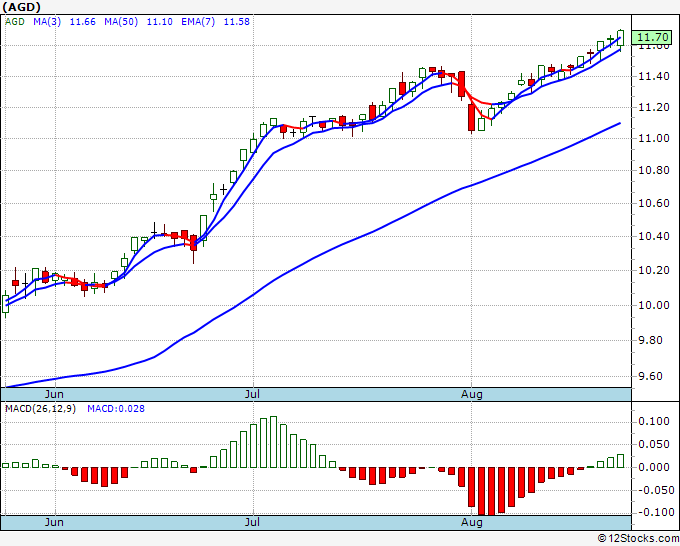Screen dimensions: 680x546
Task: Click the 11.40 price axis label
Action: [654, 77]
